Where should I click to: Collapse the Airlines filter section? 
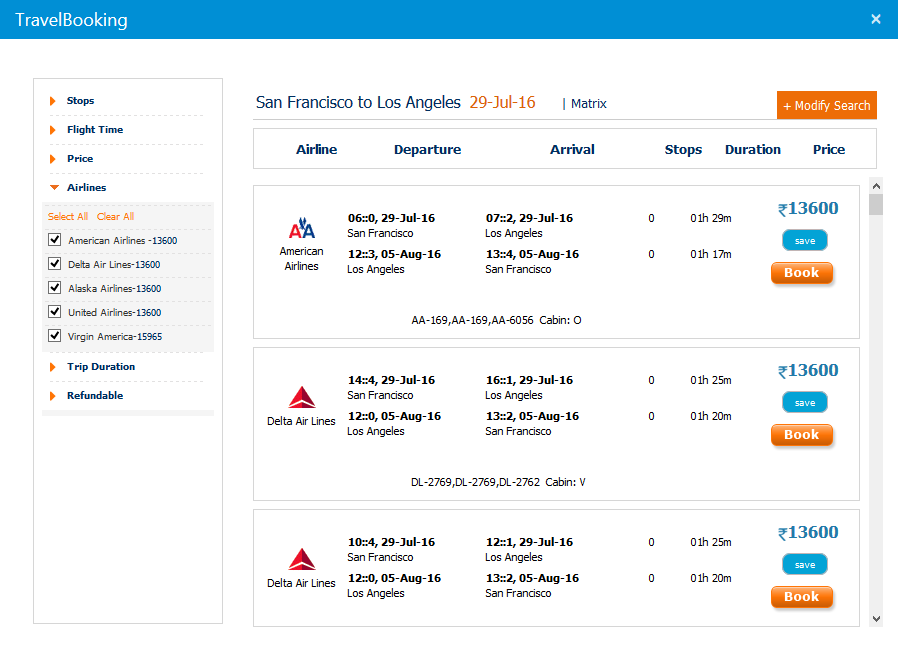pos(86,187)
